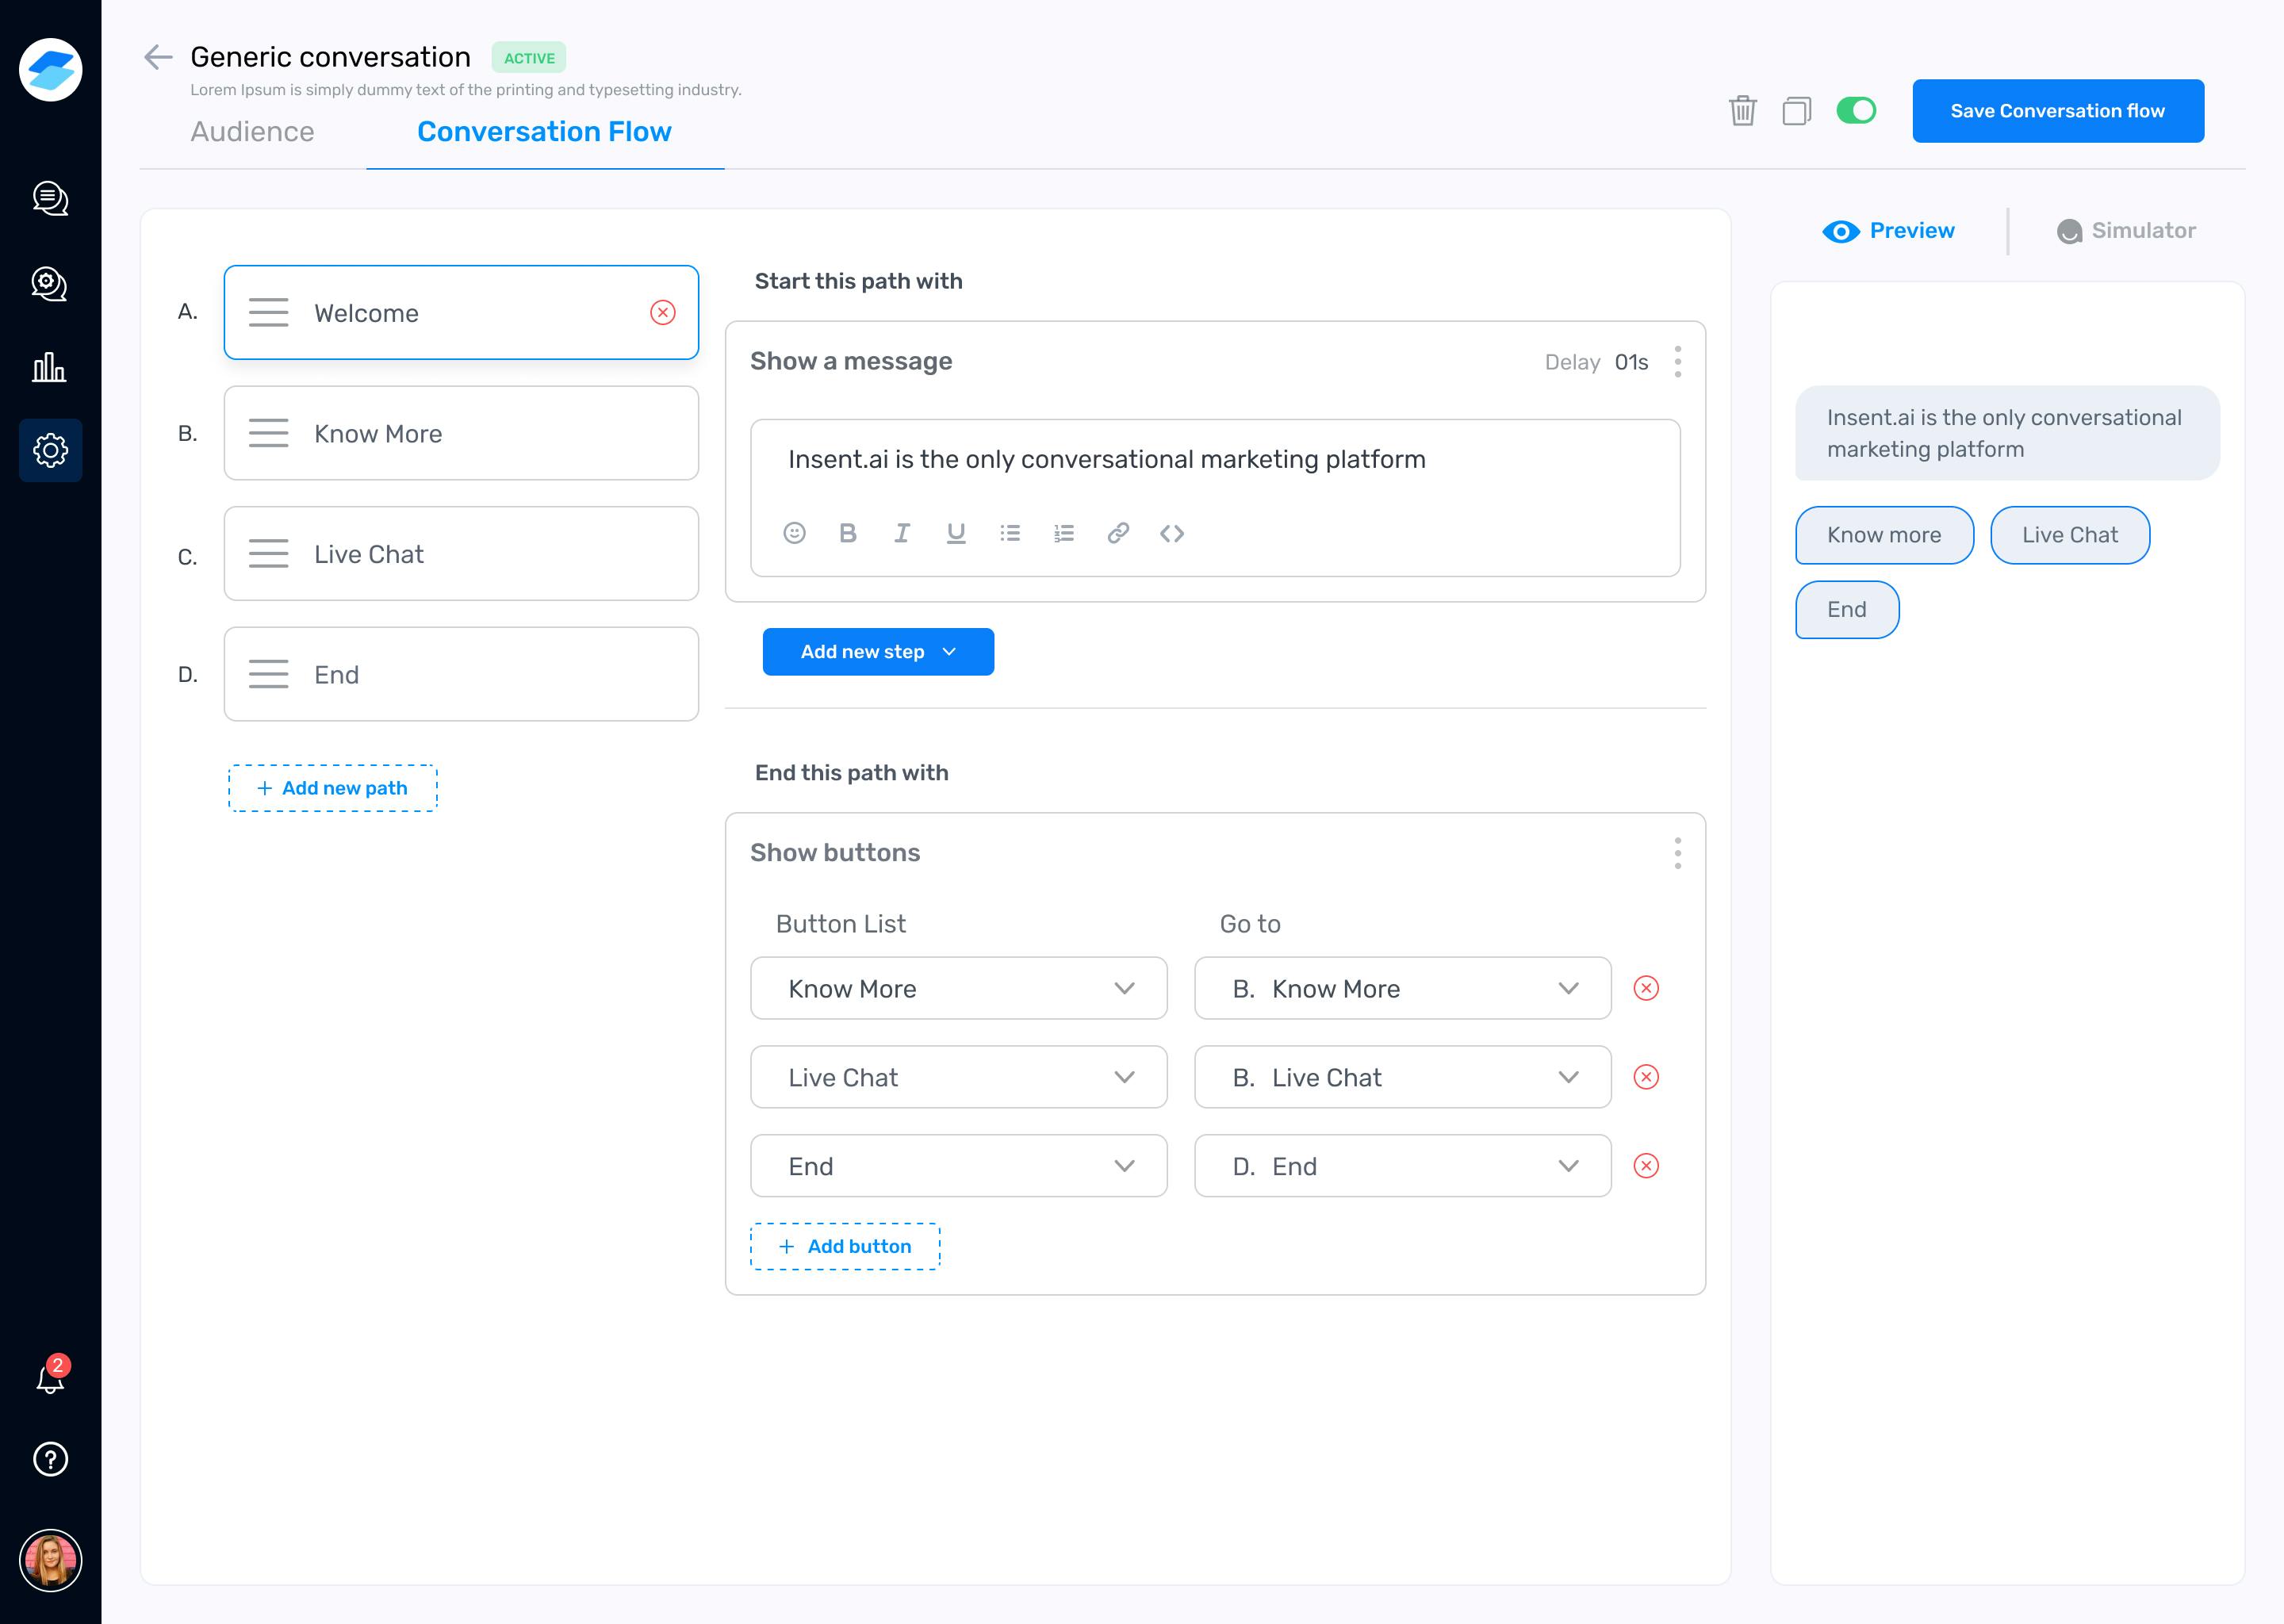The height and width of the screenshot is (1624, 2284).
Task: Select the emoji icon in the message editor
Action: [795, 533]
